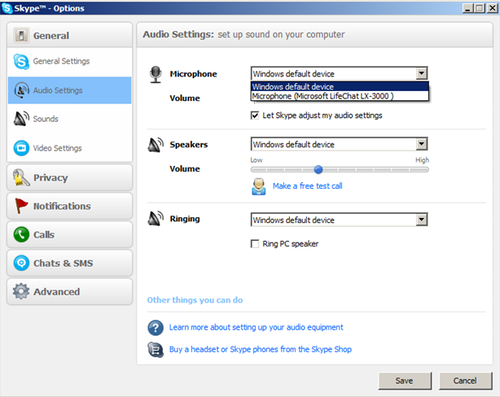Click the green phone icon on Calls
500x397 pixels.
(x=21, y=234)
